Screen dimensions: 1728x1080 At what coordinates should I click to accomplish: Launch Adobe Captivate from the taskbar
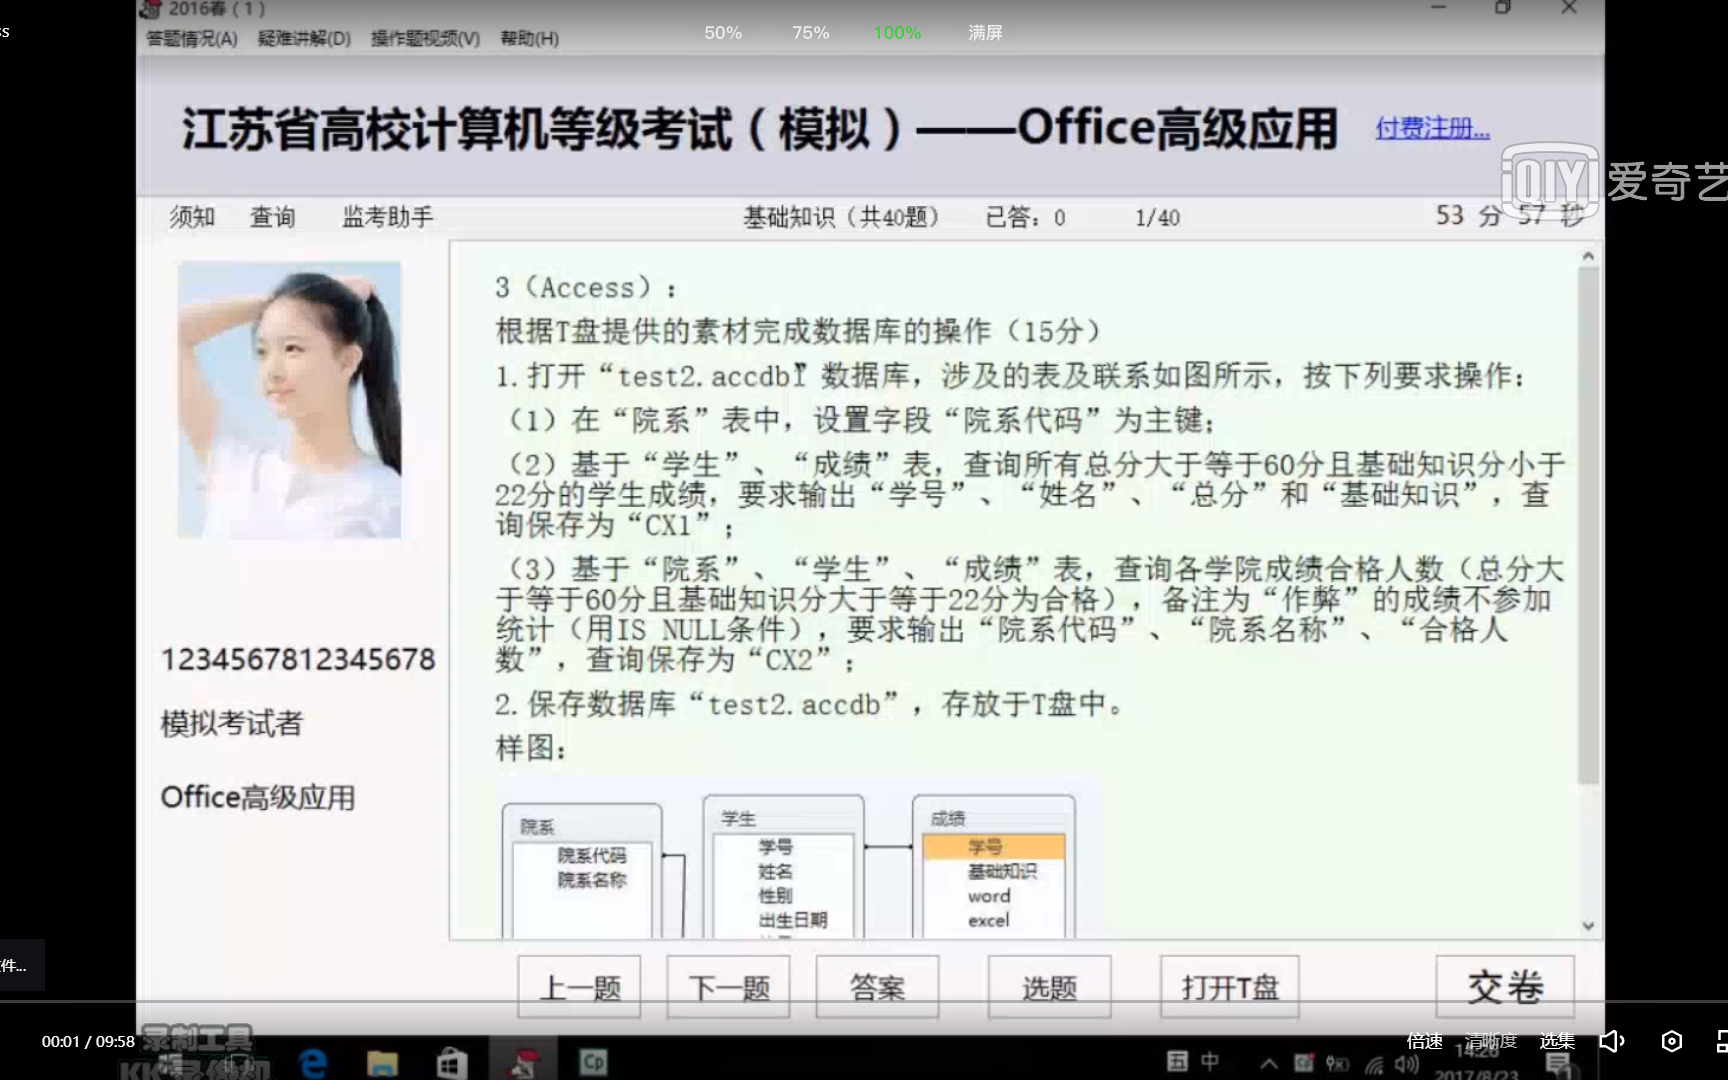tap(594, 1063)
